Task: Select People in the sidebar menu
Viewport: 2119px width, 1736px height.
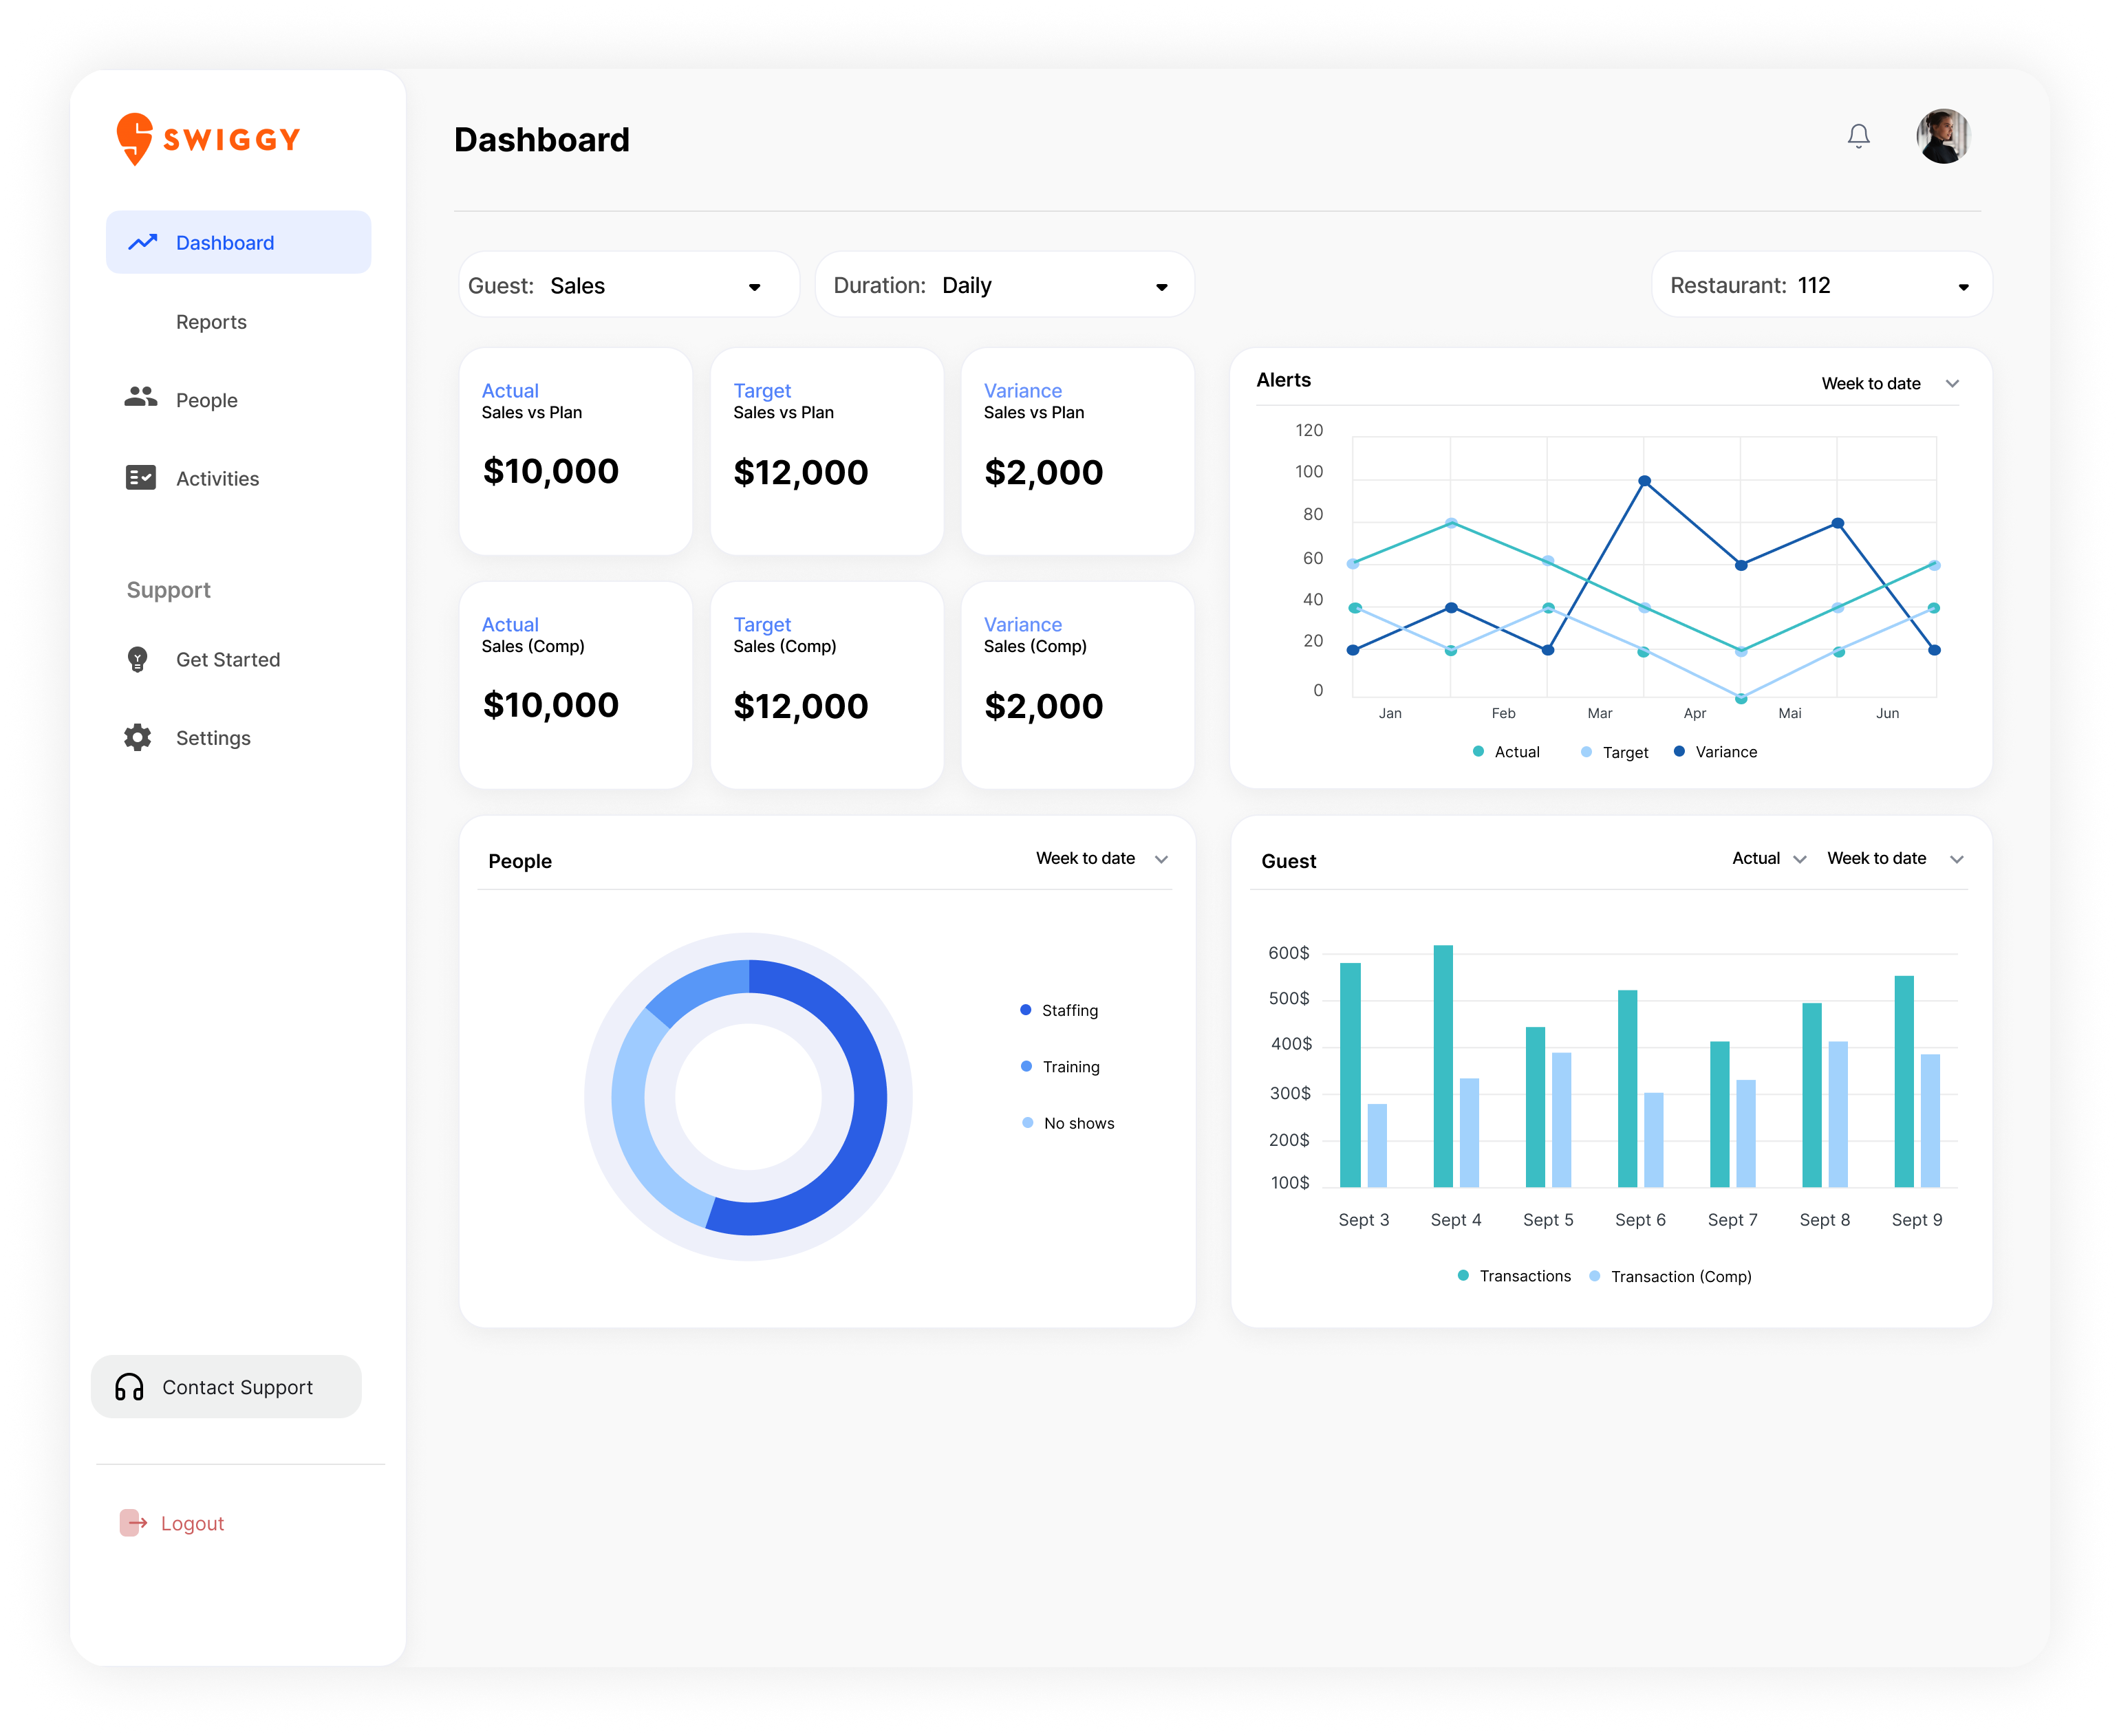Action: [206, 399]
